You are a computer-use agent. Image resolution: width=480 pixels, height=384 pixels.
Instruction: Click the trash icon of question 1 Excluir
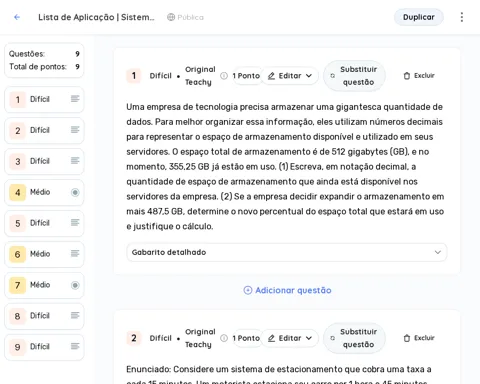pos(407,76)
